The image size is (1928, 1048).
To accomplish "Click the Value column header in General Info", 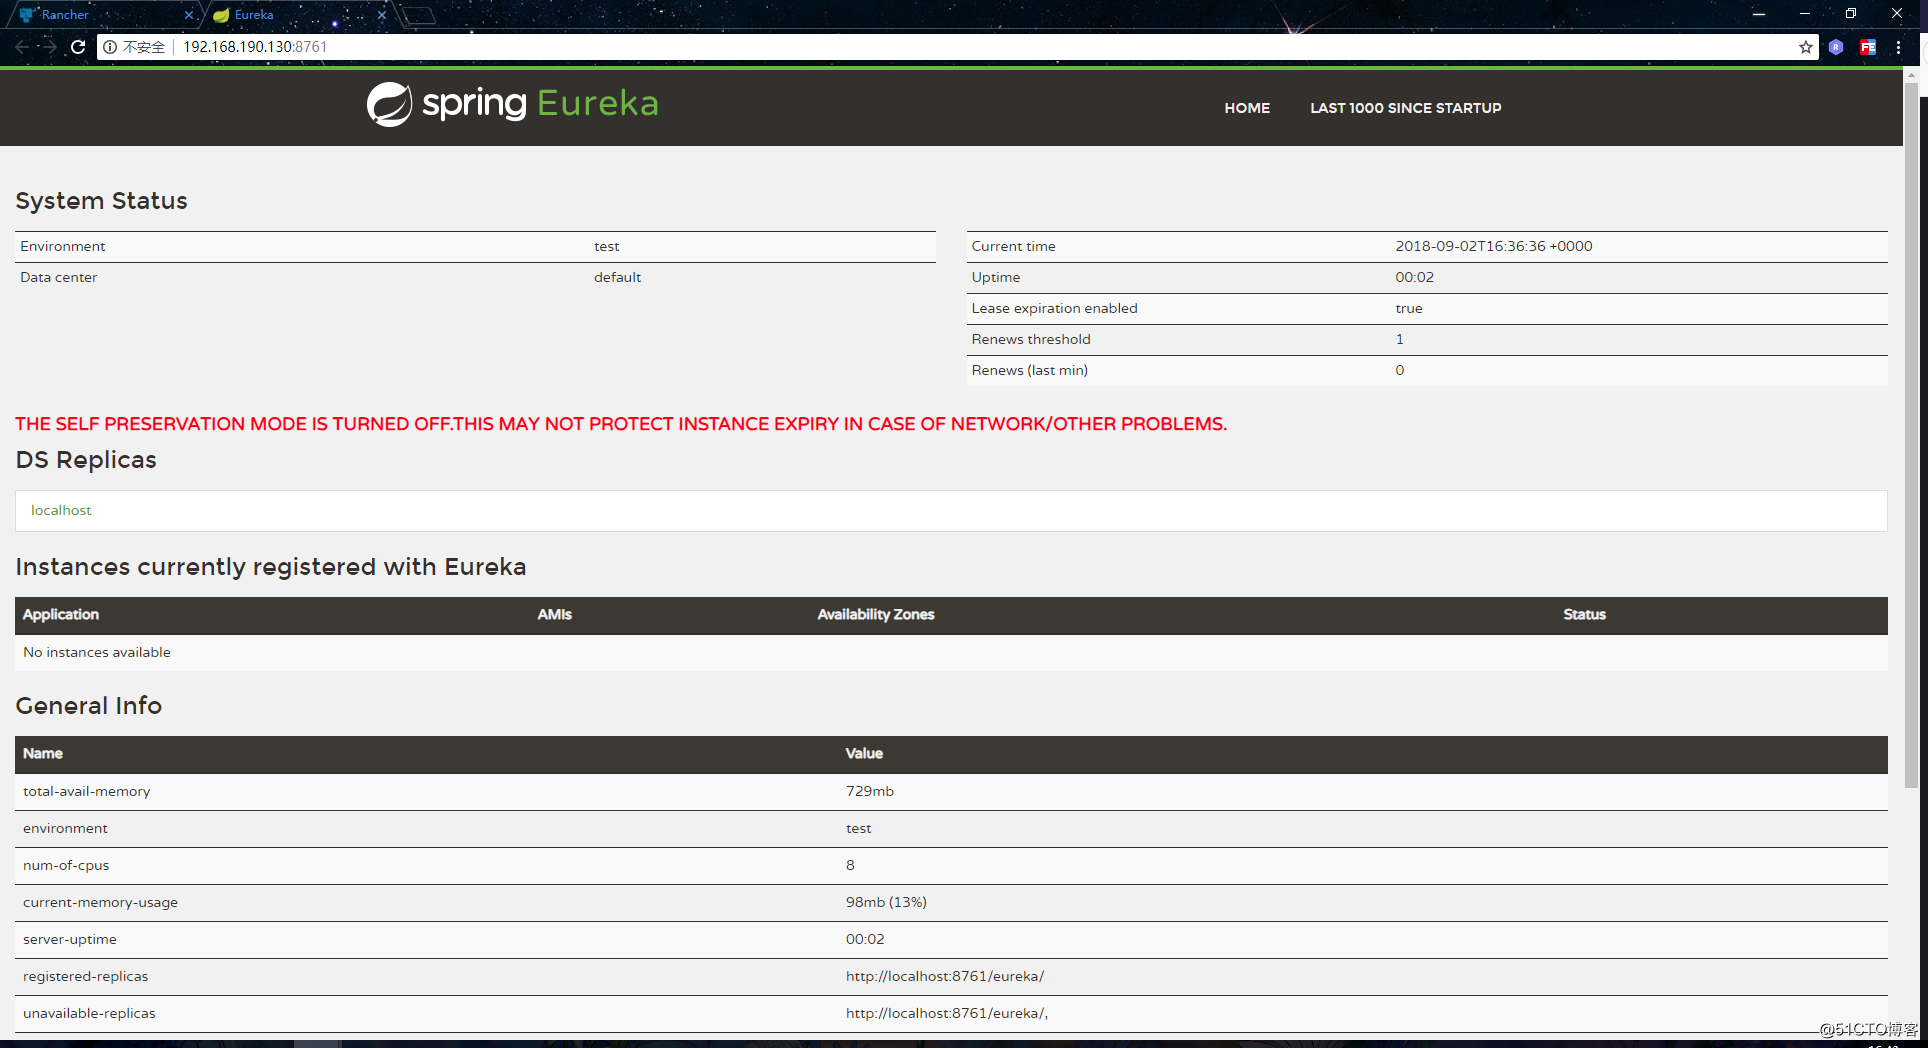I will pyautogui.click(x=864, y=753).
